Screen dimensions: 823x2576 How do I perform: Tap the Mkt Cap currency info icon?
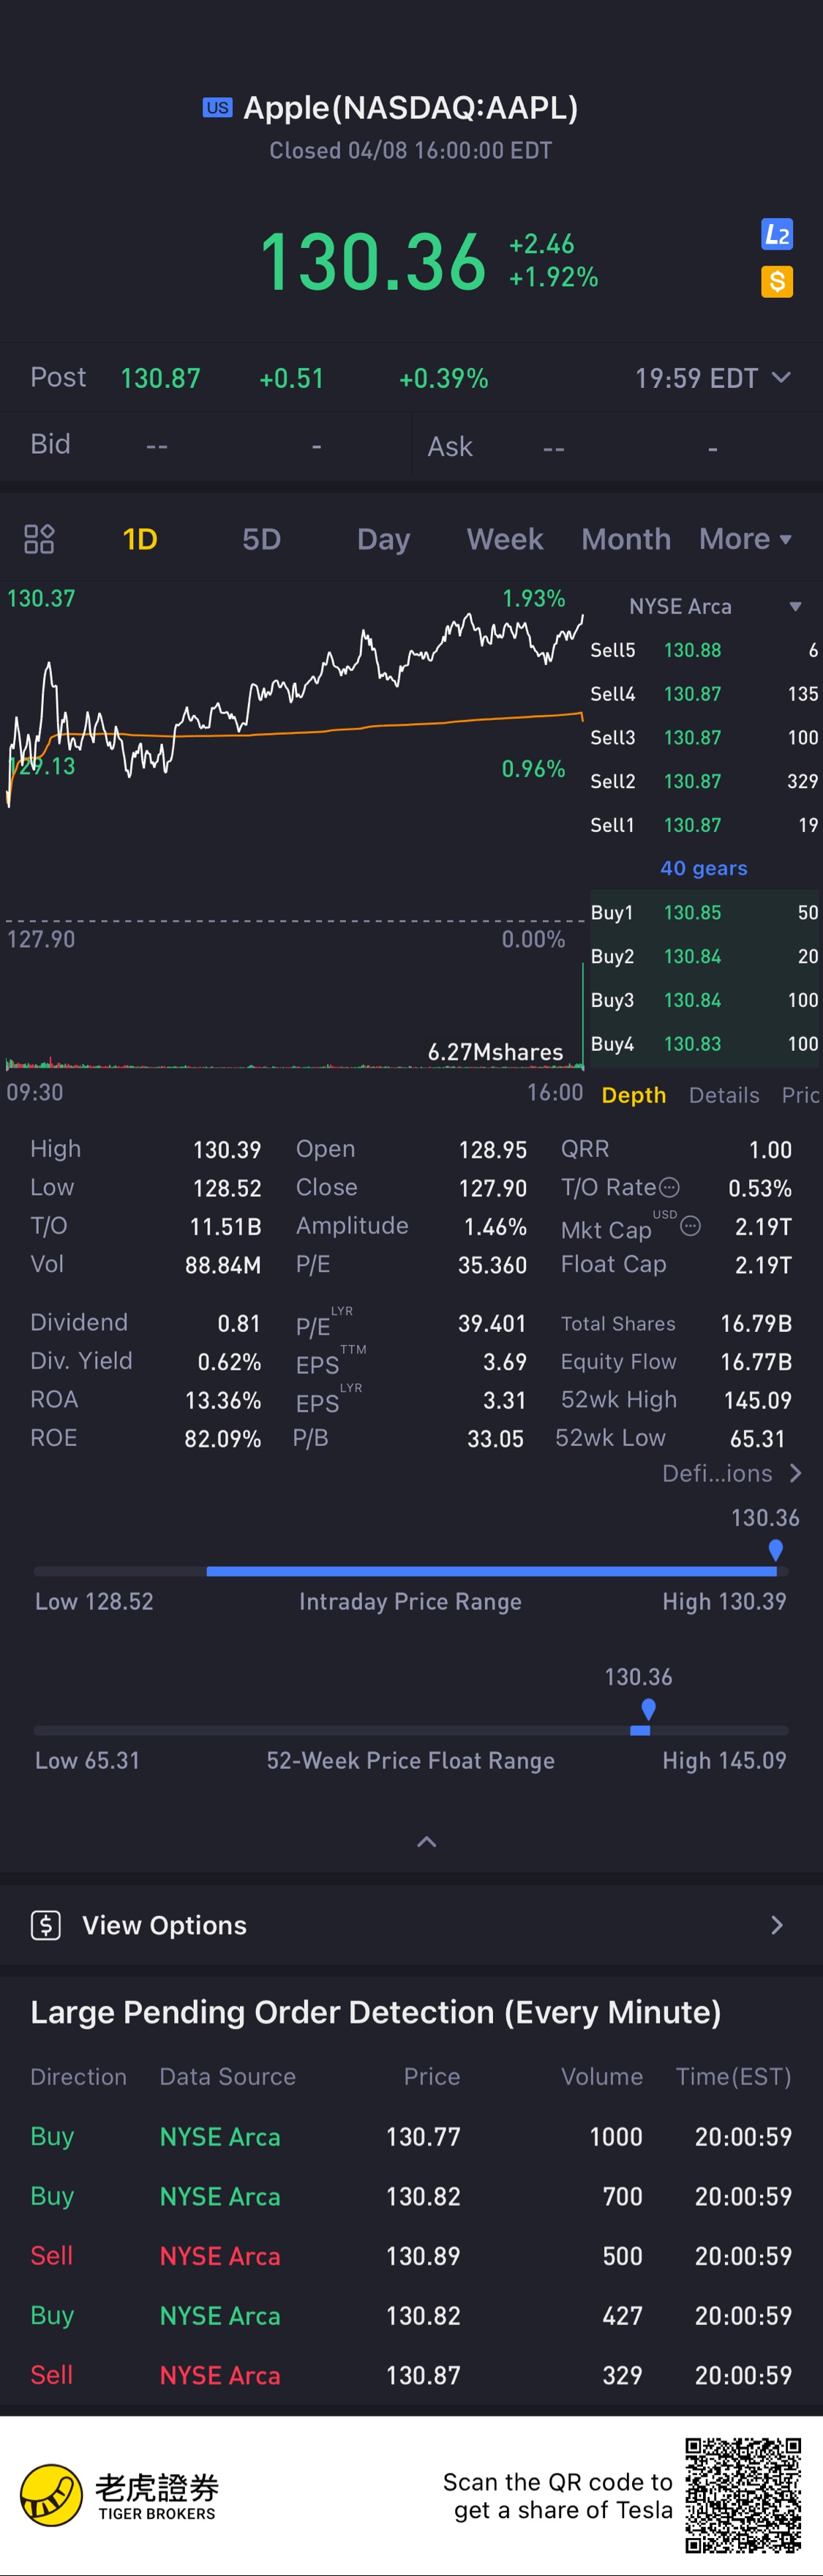tap(690, 1226)
